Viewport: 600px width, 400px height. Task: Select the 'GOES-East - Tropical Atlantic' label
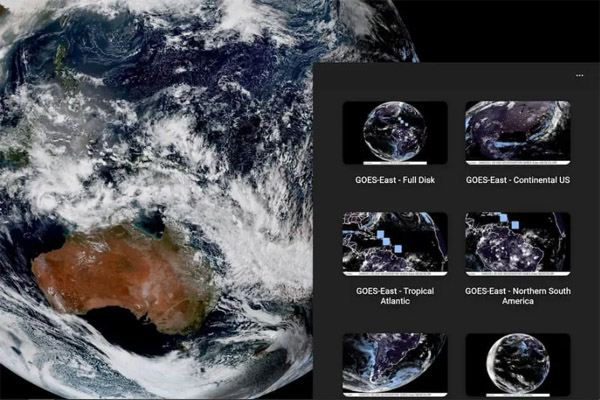[x=395, y=296]
